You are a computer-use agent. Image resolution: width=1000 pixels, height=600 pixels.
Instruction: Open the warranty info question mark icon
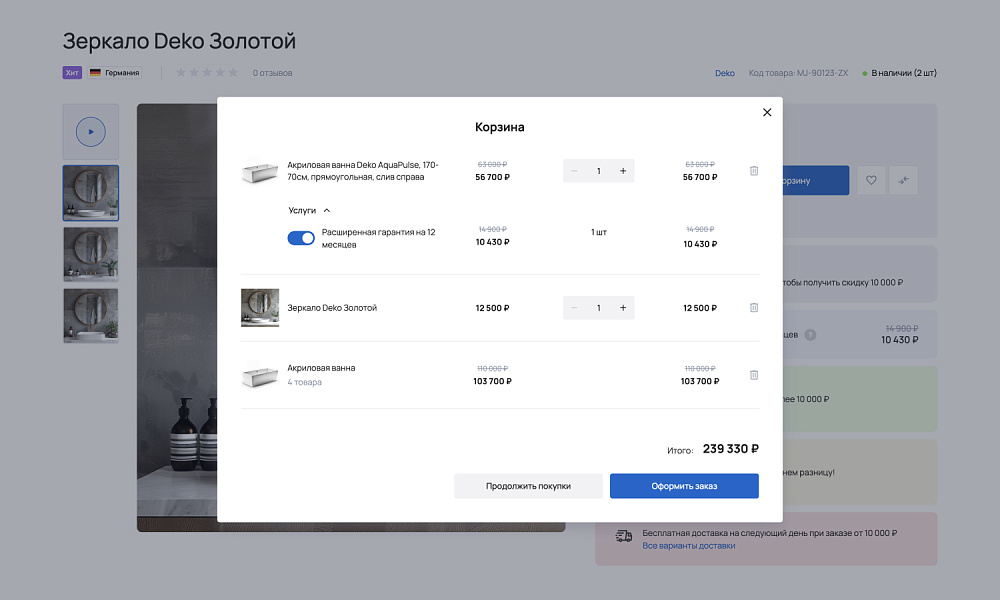coord(811,334)
